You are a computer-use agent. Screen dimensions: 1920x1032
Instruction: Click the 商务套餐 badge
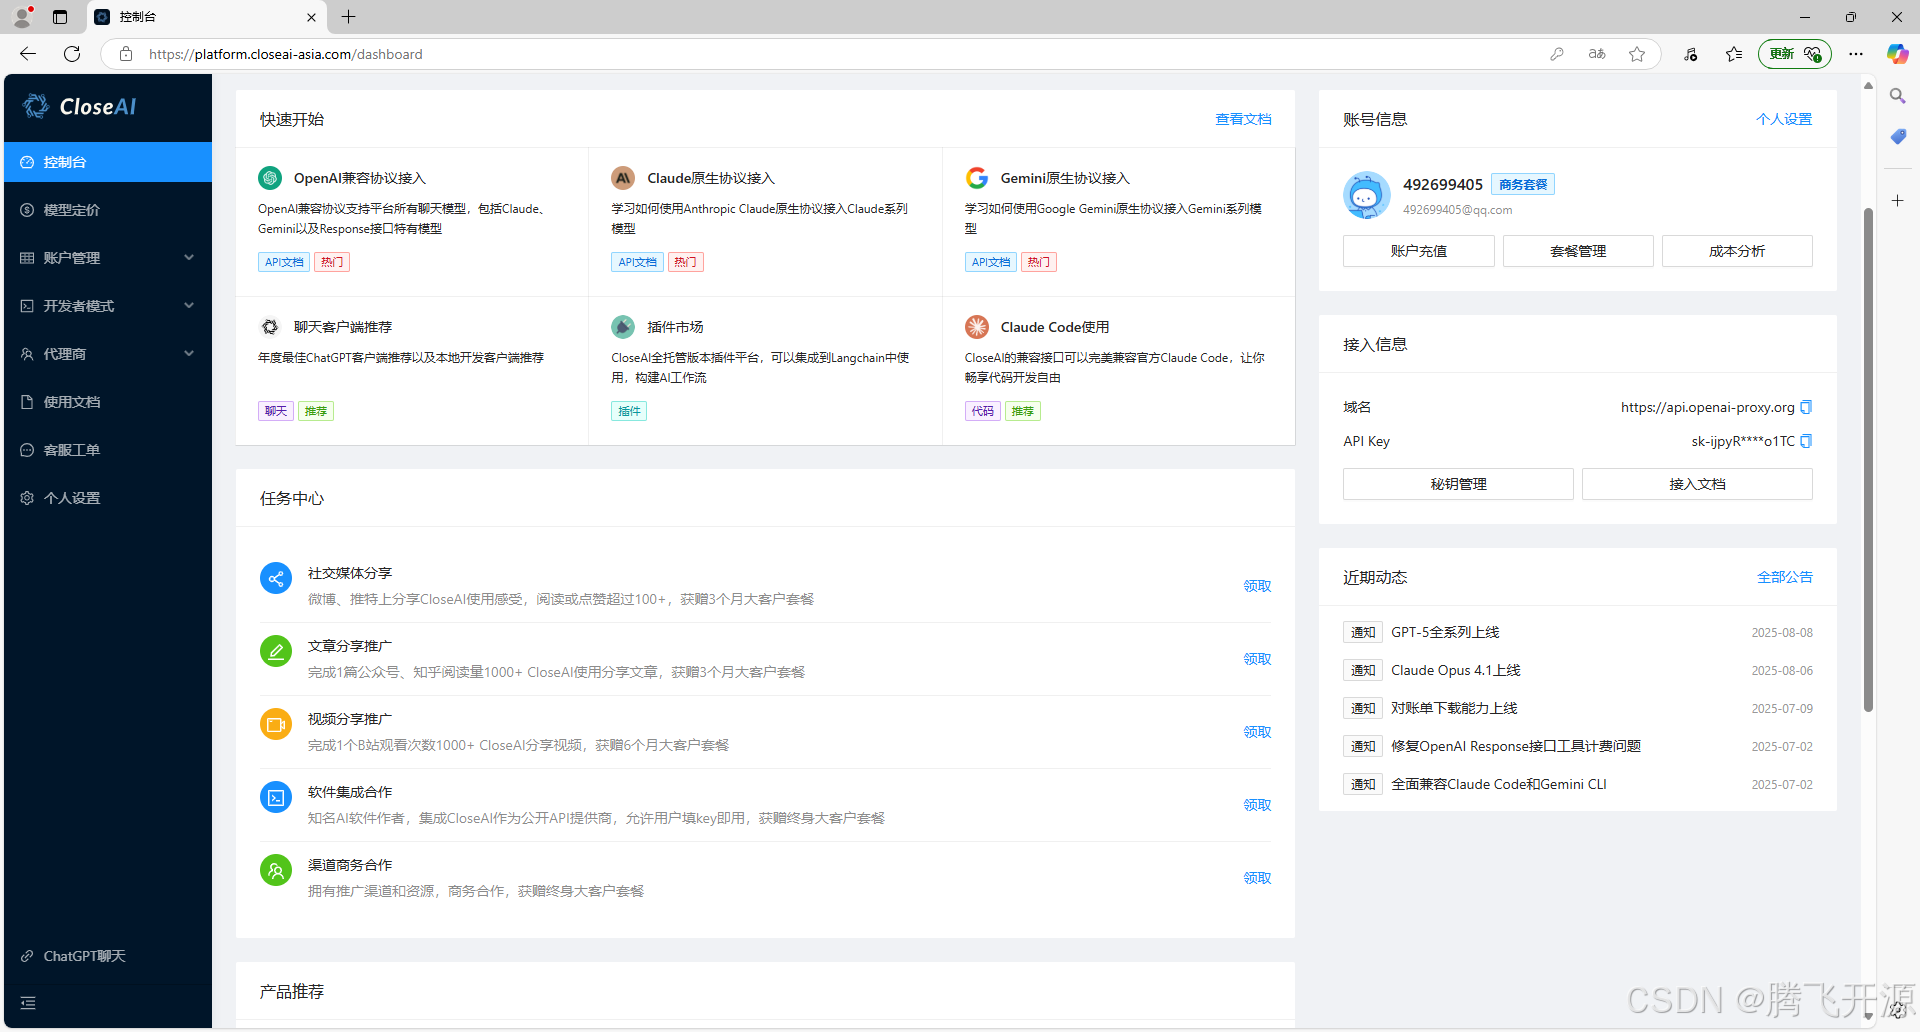1523,184
